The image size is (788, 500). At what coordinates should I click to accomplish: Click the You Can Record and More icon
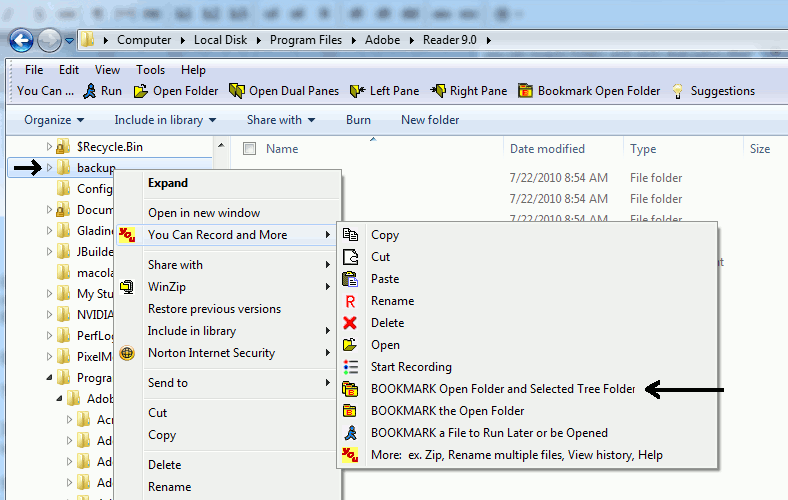click(127, 235)
